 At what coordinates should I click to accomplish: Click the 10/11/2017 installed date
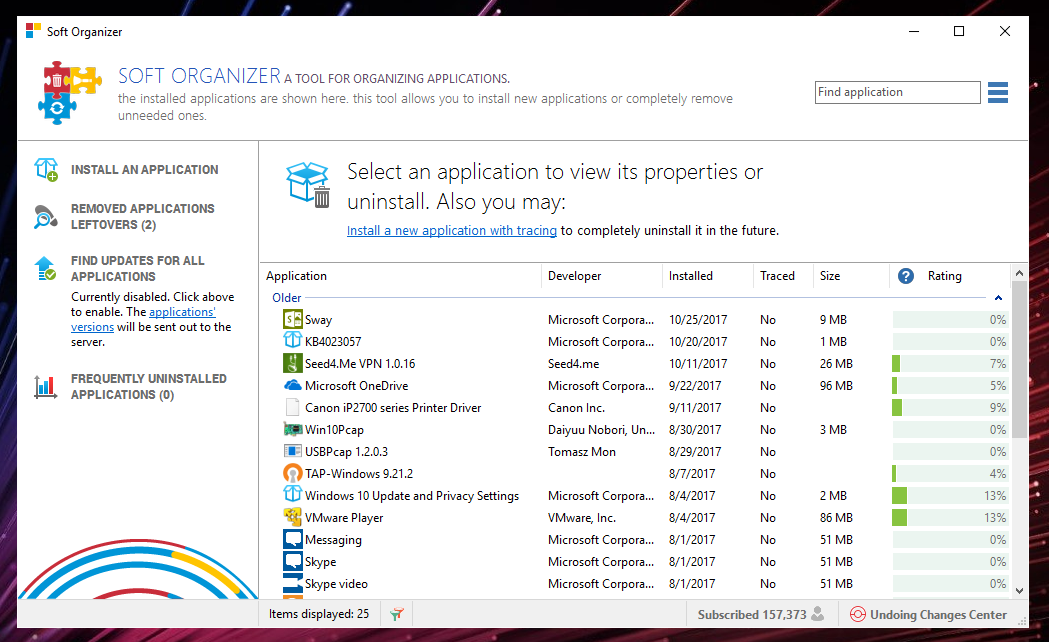[x=698, y=364]
